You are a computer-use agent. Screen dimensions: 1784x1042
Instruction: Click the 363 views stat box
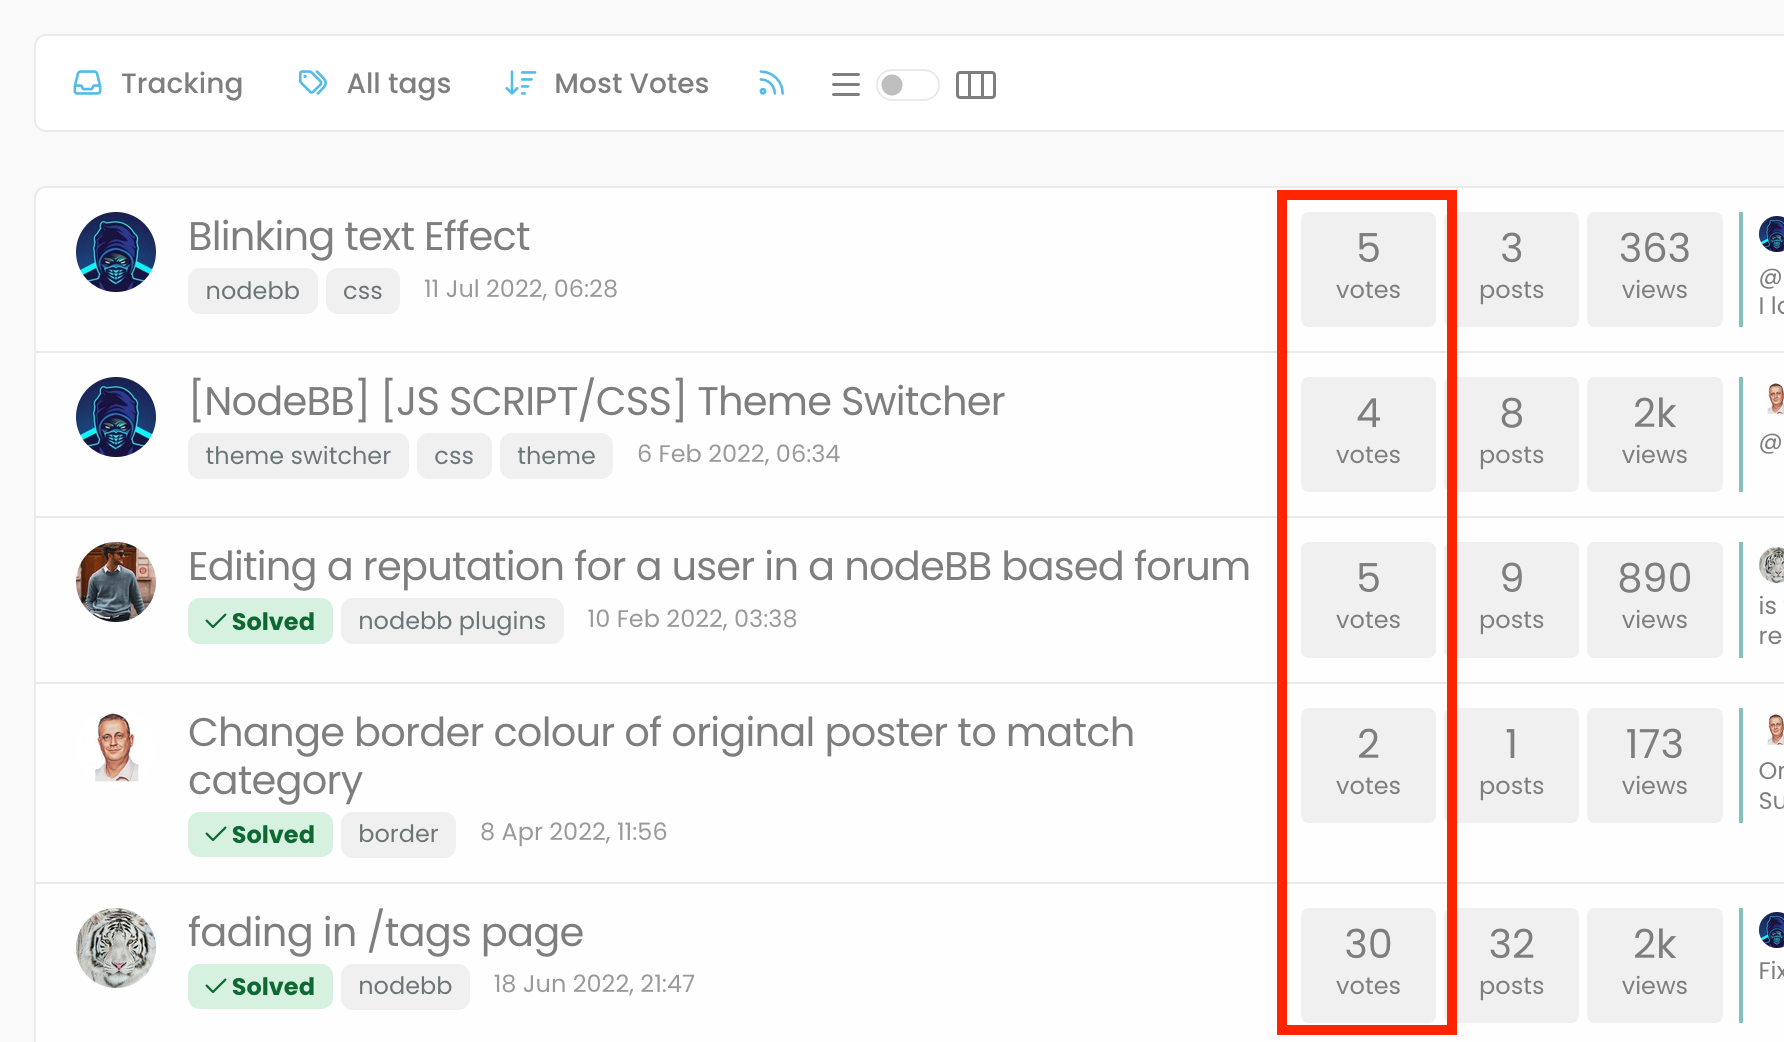[1654, 269]
